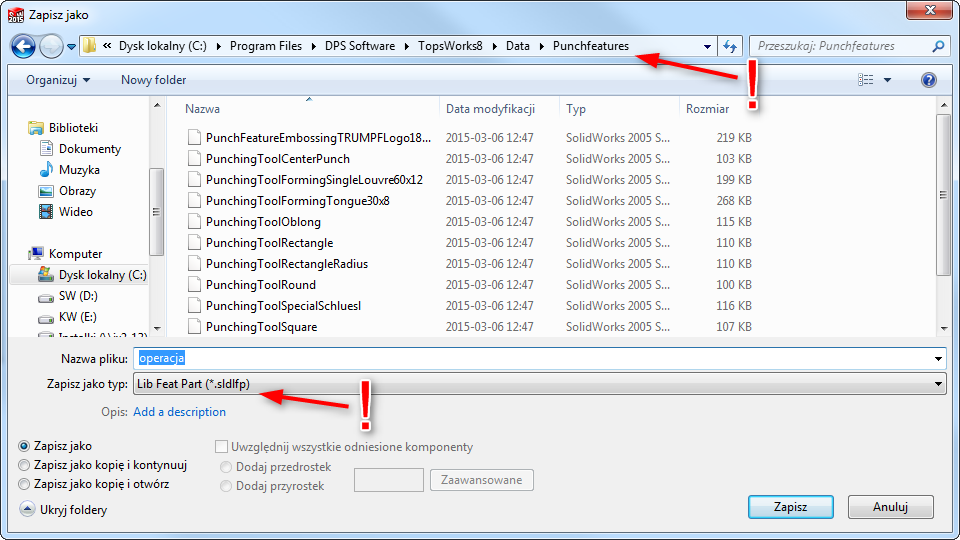Click the Back navigation arrow button
The height and width of the screenshot is (540, 960).
(x=23, y=46)
